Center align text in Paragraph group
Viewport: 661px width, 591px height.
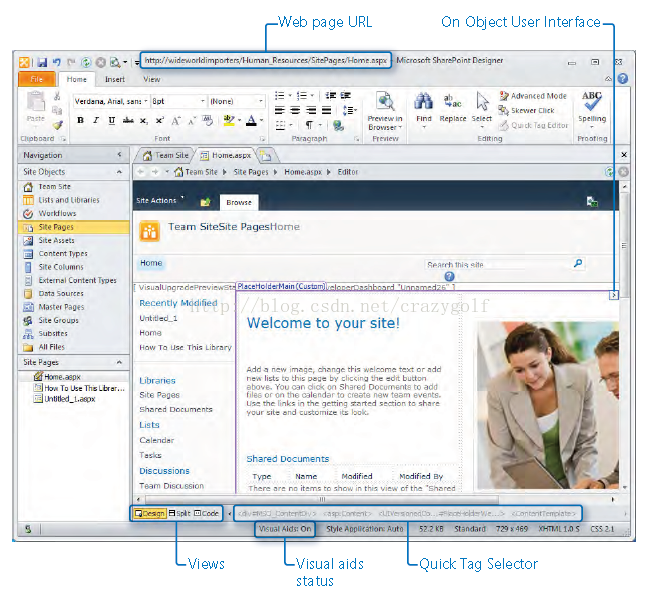click(296, 110)
